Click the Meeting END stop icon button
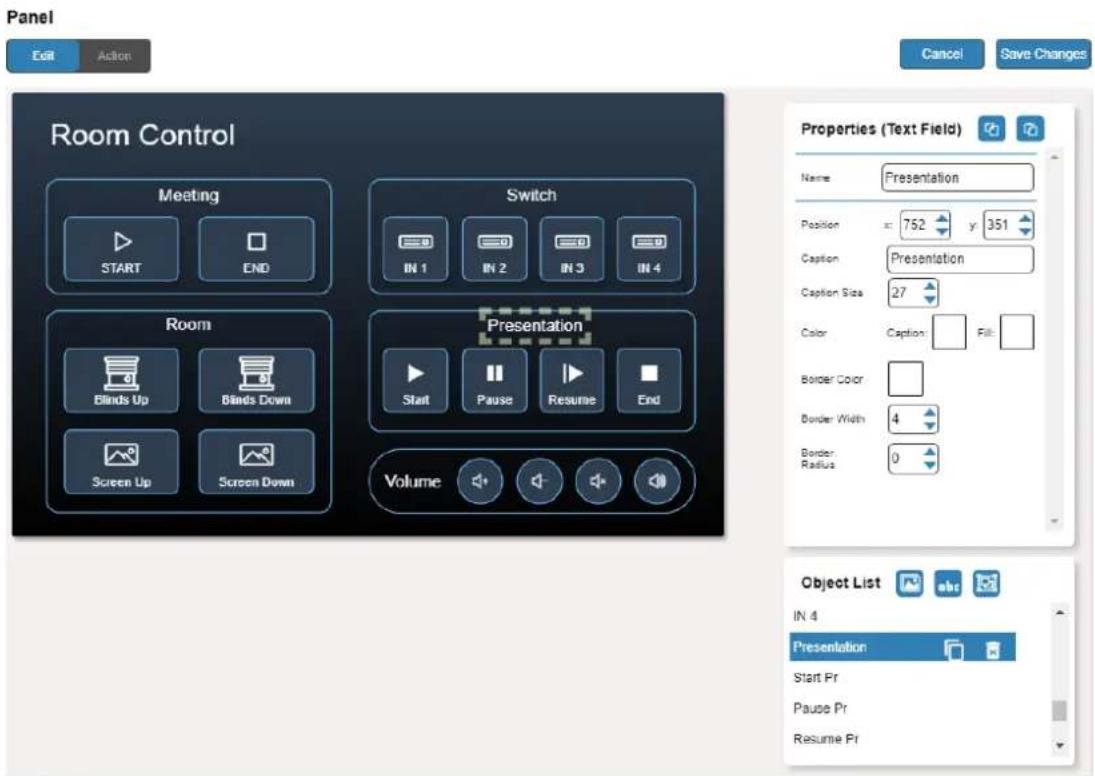This screenshot has height=776, width=1095. point(256,249)
